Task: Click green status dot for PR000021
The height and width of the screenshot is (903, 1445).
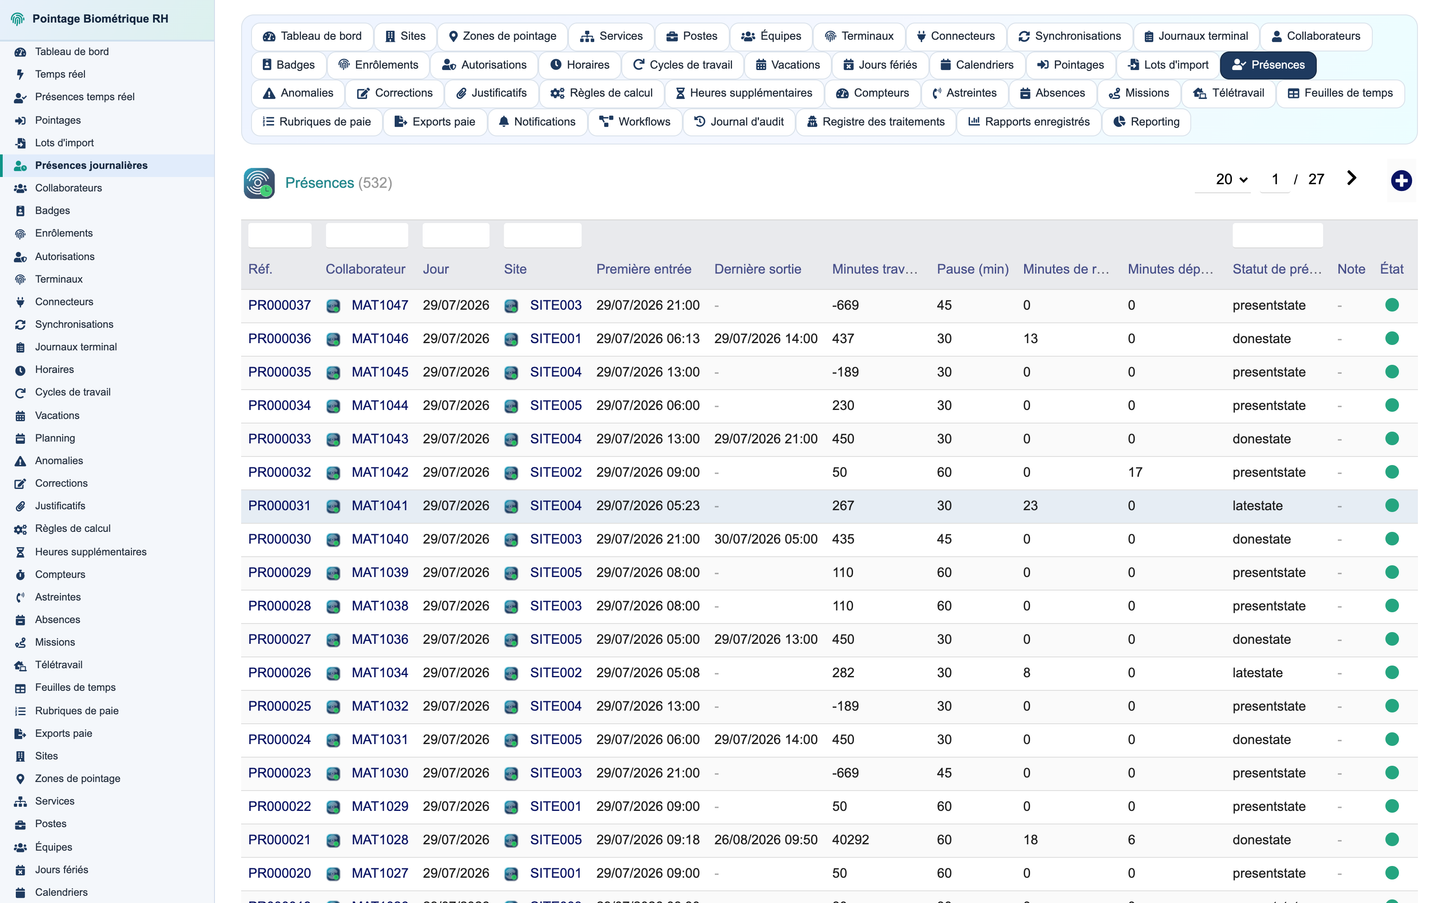Action: (x=1391, y=839)
